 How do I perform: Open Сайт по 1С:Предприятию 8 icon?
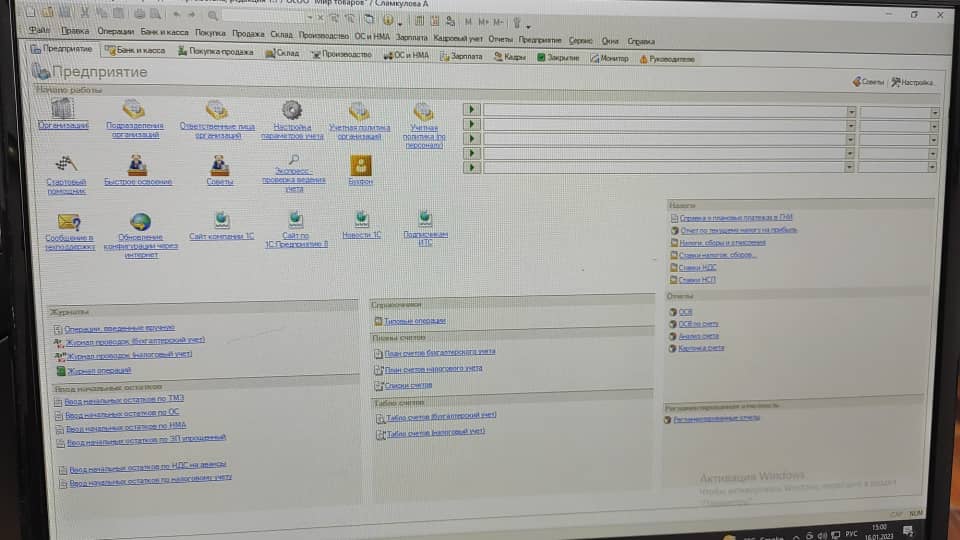click(x=296, y=219)
